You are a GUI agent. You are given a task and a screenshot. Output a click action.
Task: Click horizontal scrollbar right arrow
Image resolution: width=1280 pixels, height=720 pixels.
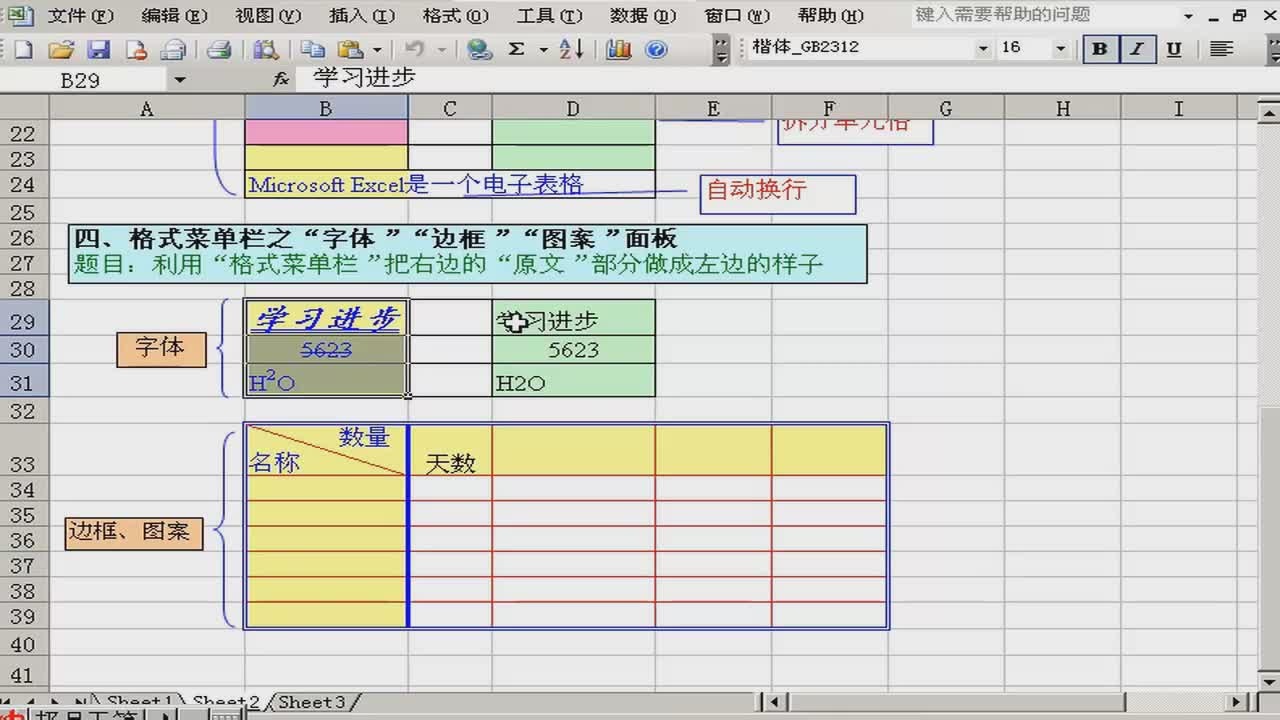coord(1238,702)
